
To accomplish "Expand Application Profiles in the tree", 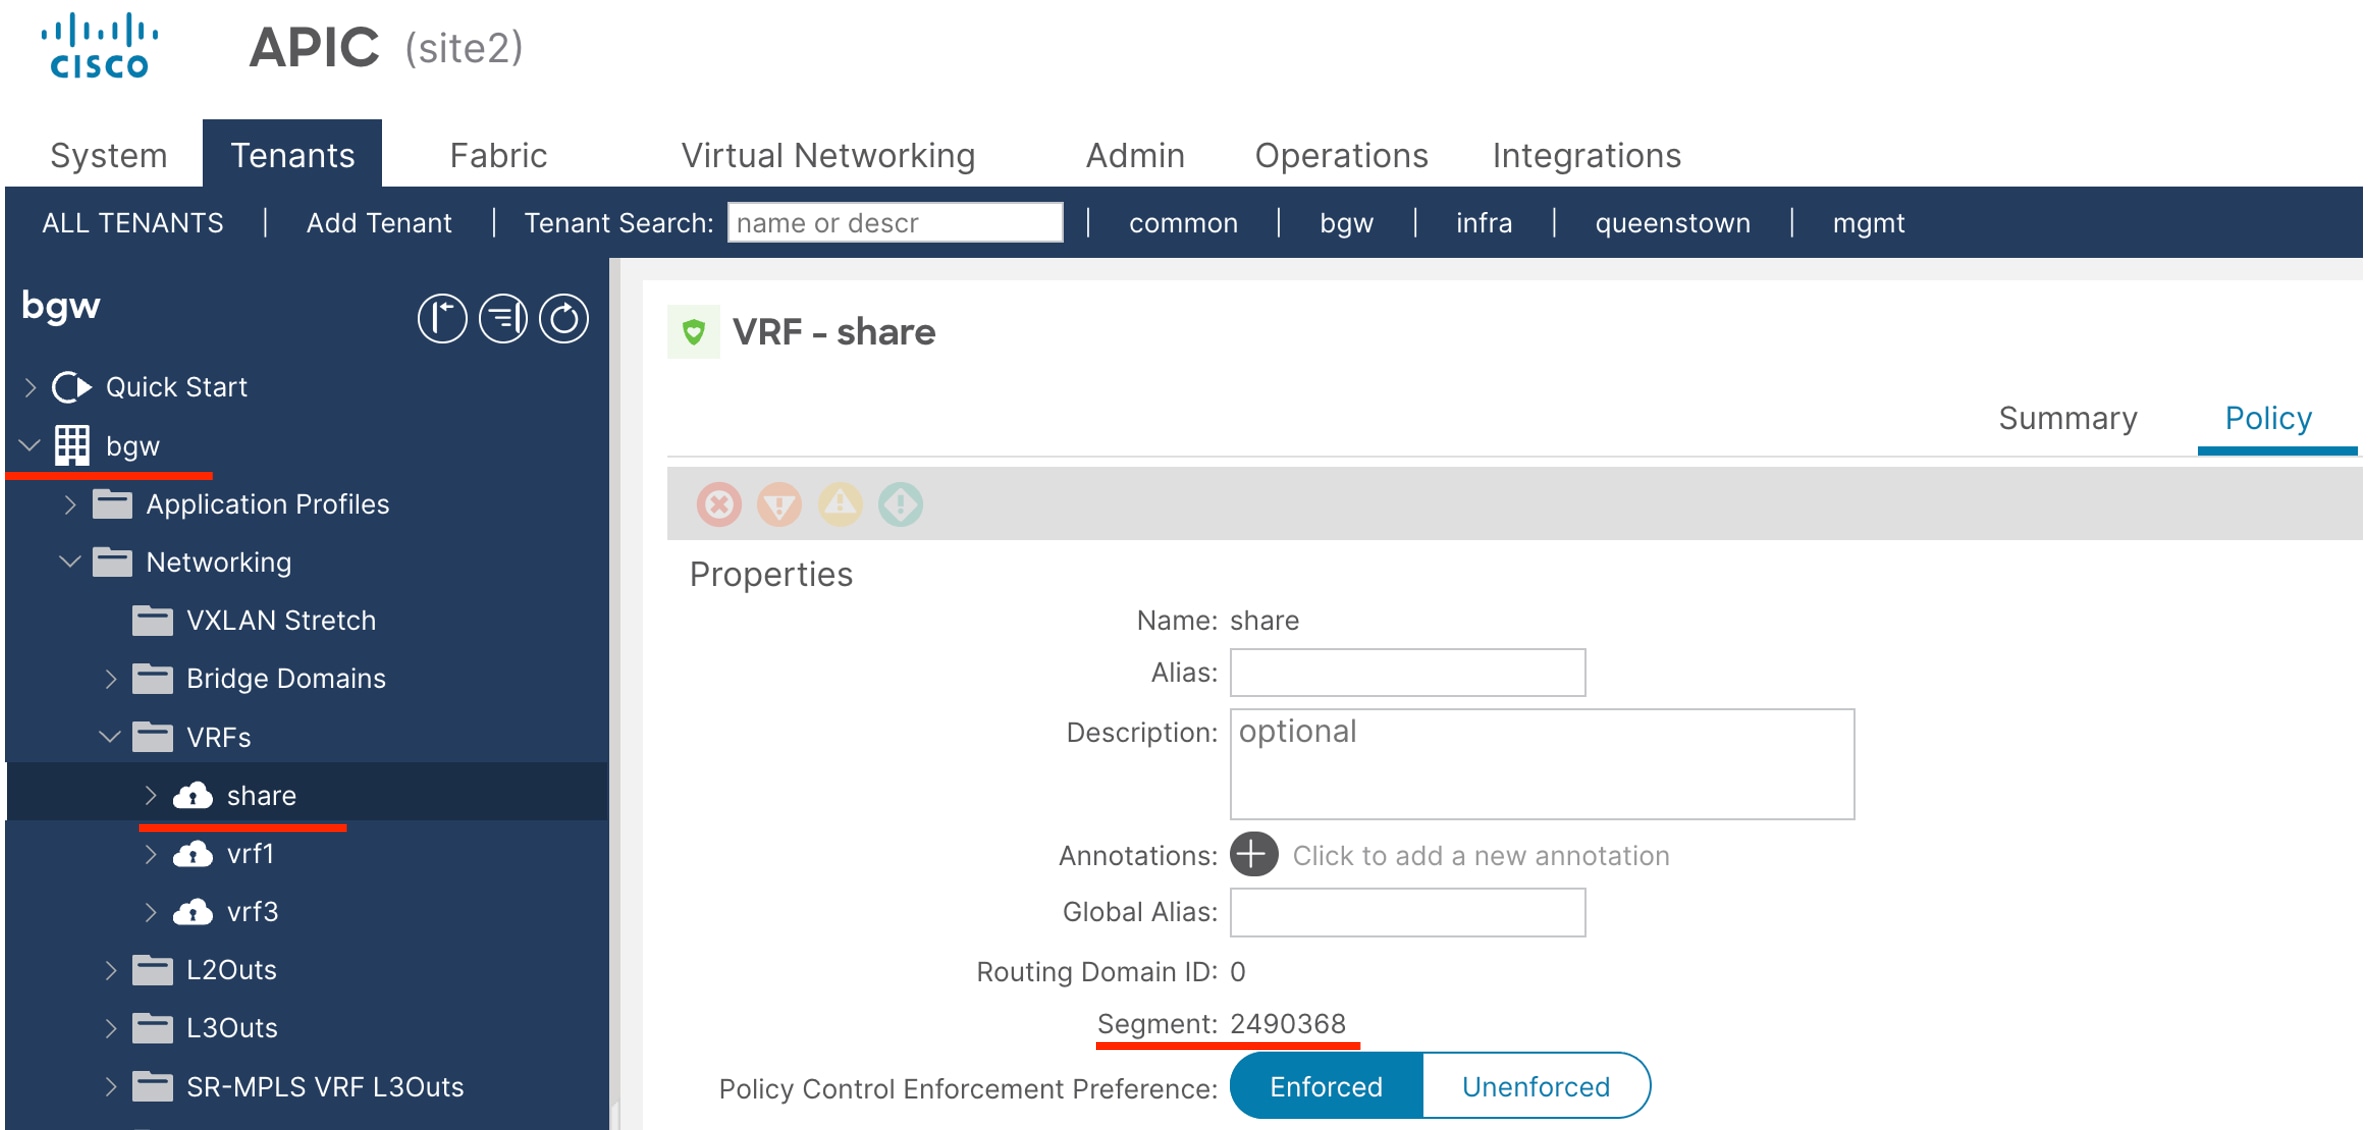I will point(70,504).
